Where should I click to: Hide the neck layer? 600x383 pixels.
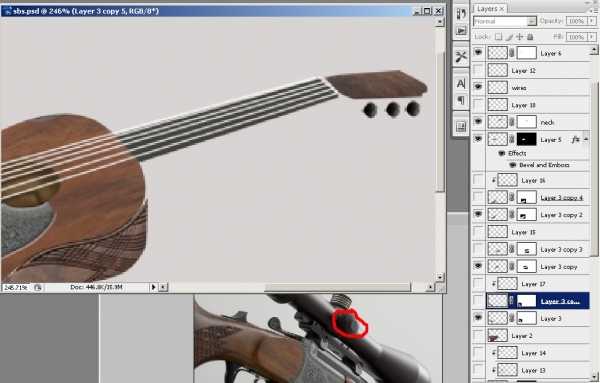(478, 121)
